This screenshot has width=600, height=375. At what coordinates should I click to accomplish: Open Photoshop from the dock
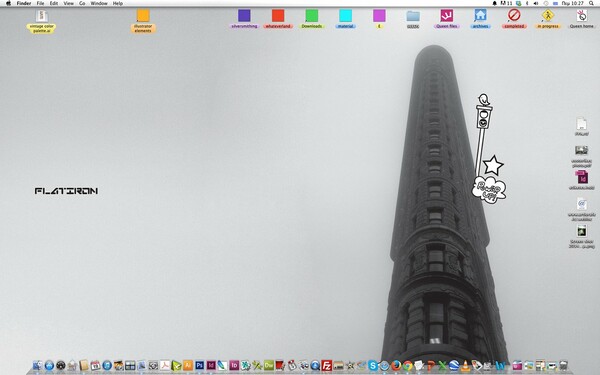click(x=199, y=365)
